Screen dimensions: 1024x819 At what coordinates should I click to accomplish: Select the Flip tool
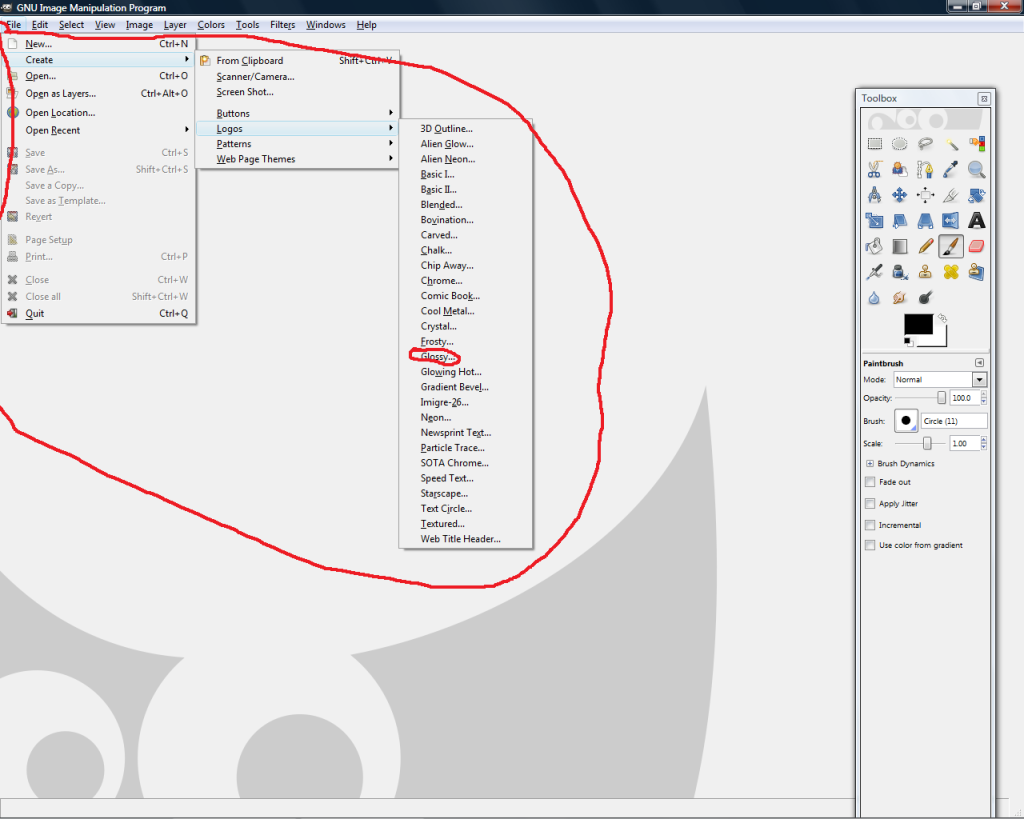[951, 221]
